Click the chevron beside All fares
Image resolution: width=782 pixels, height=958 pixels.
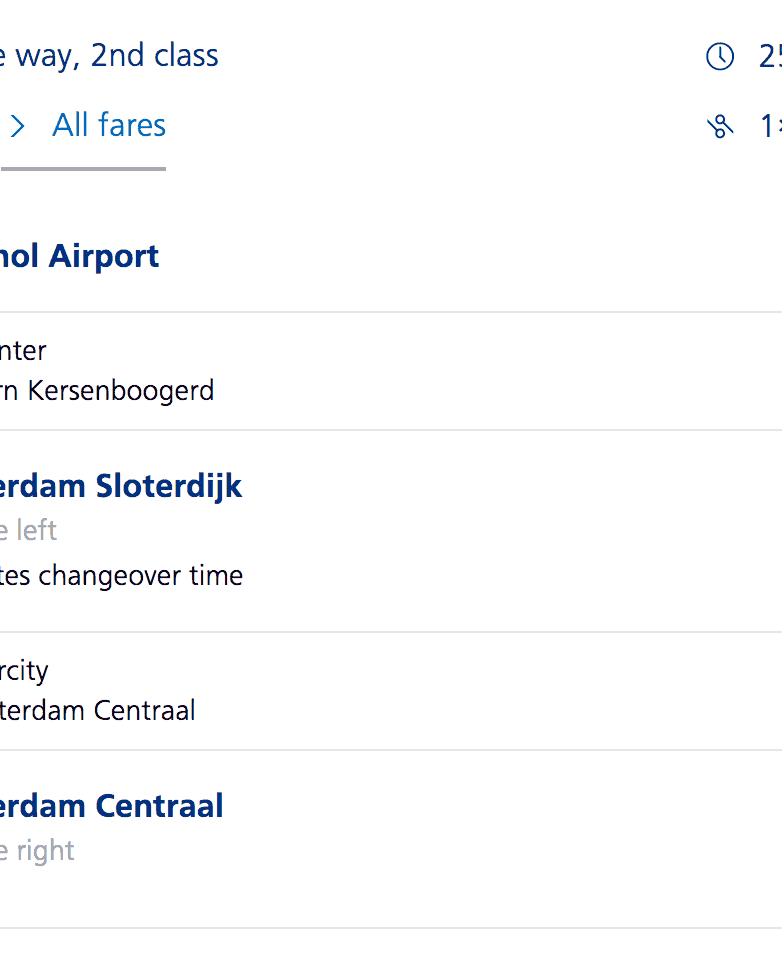[17, 126]
